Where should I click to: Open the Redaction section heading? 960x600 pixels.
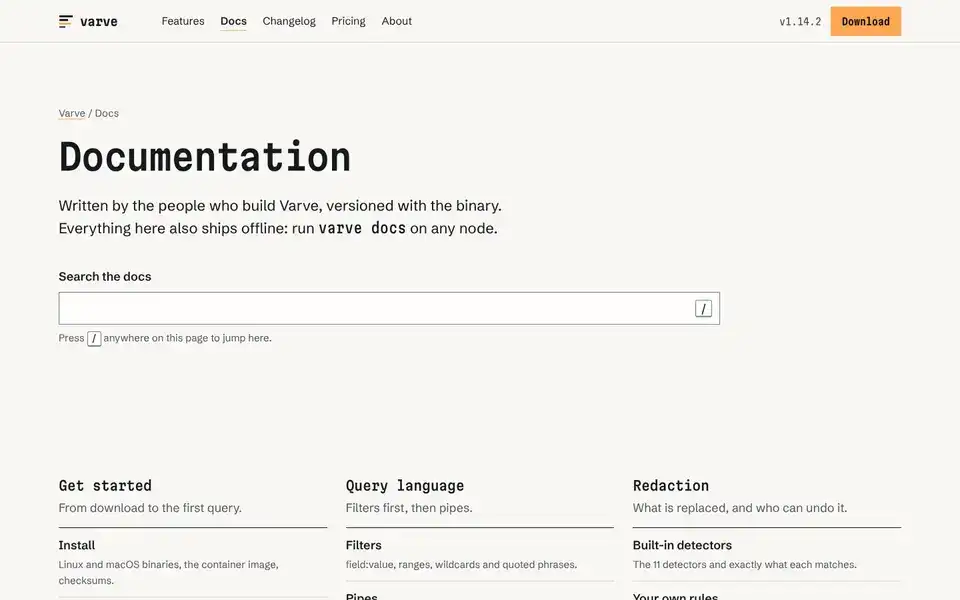coord(670,486)
